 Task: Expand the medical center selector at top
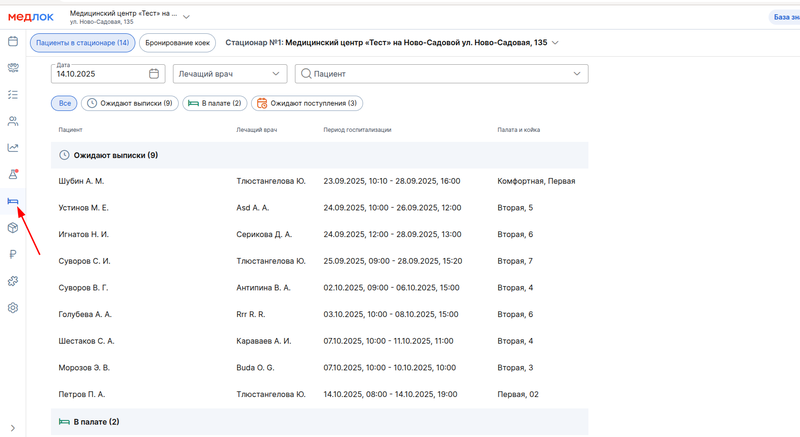tap(186, 16)
